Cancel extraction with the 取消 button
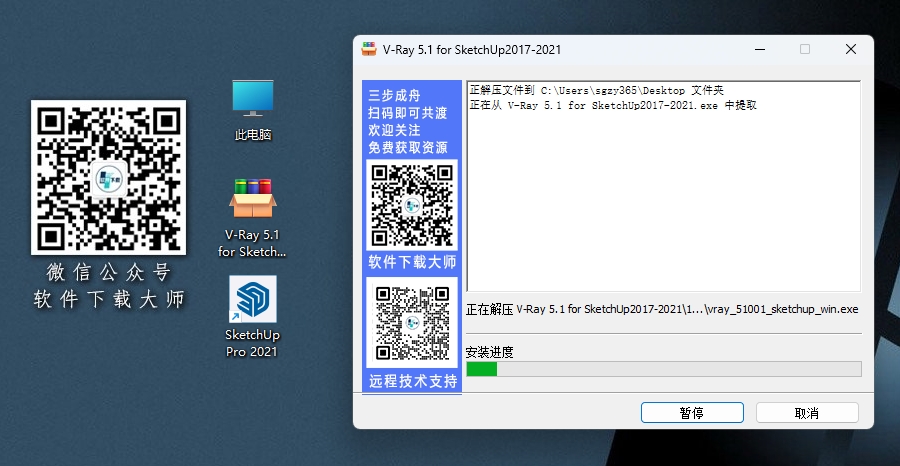 coord(807,413)
